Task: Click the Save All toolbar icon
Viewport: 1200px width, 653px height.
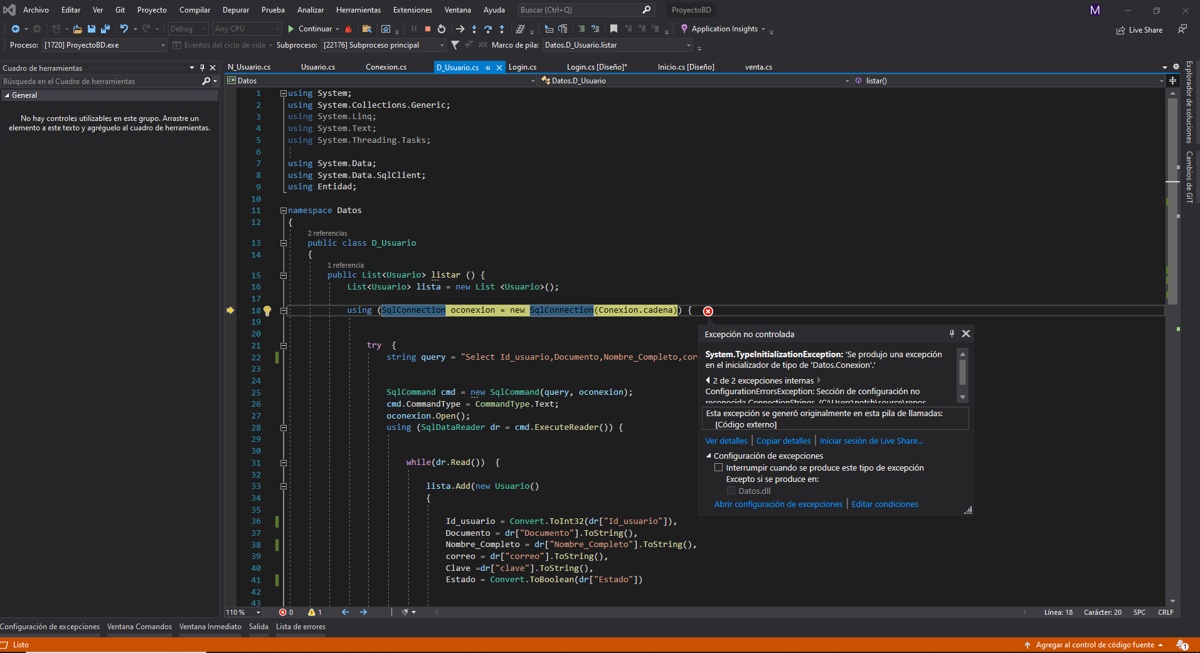Action: coord(105,29)
